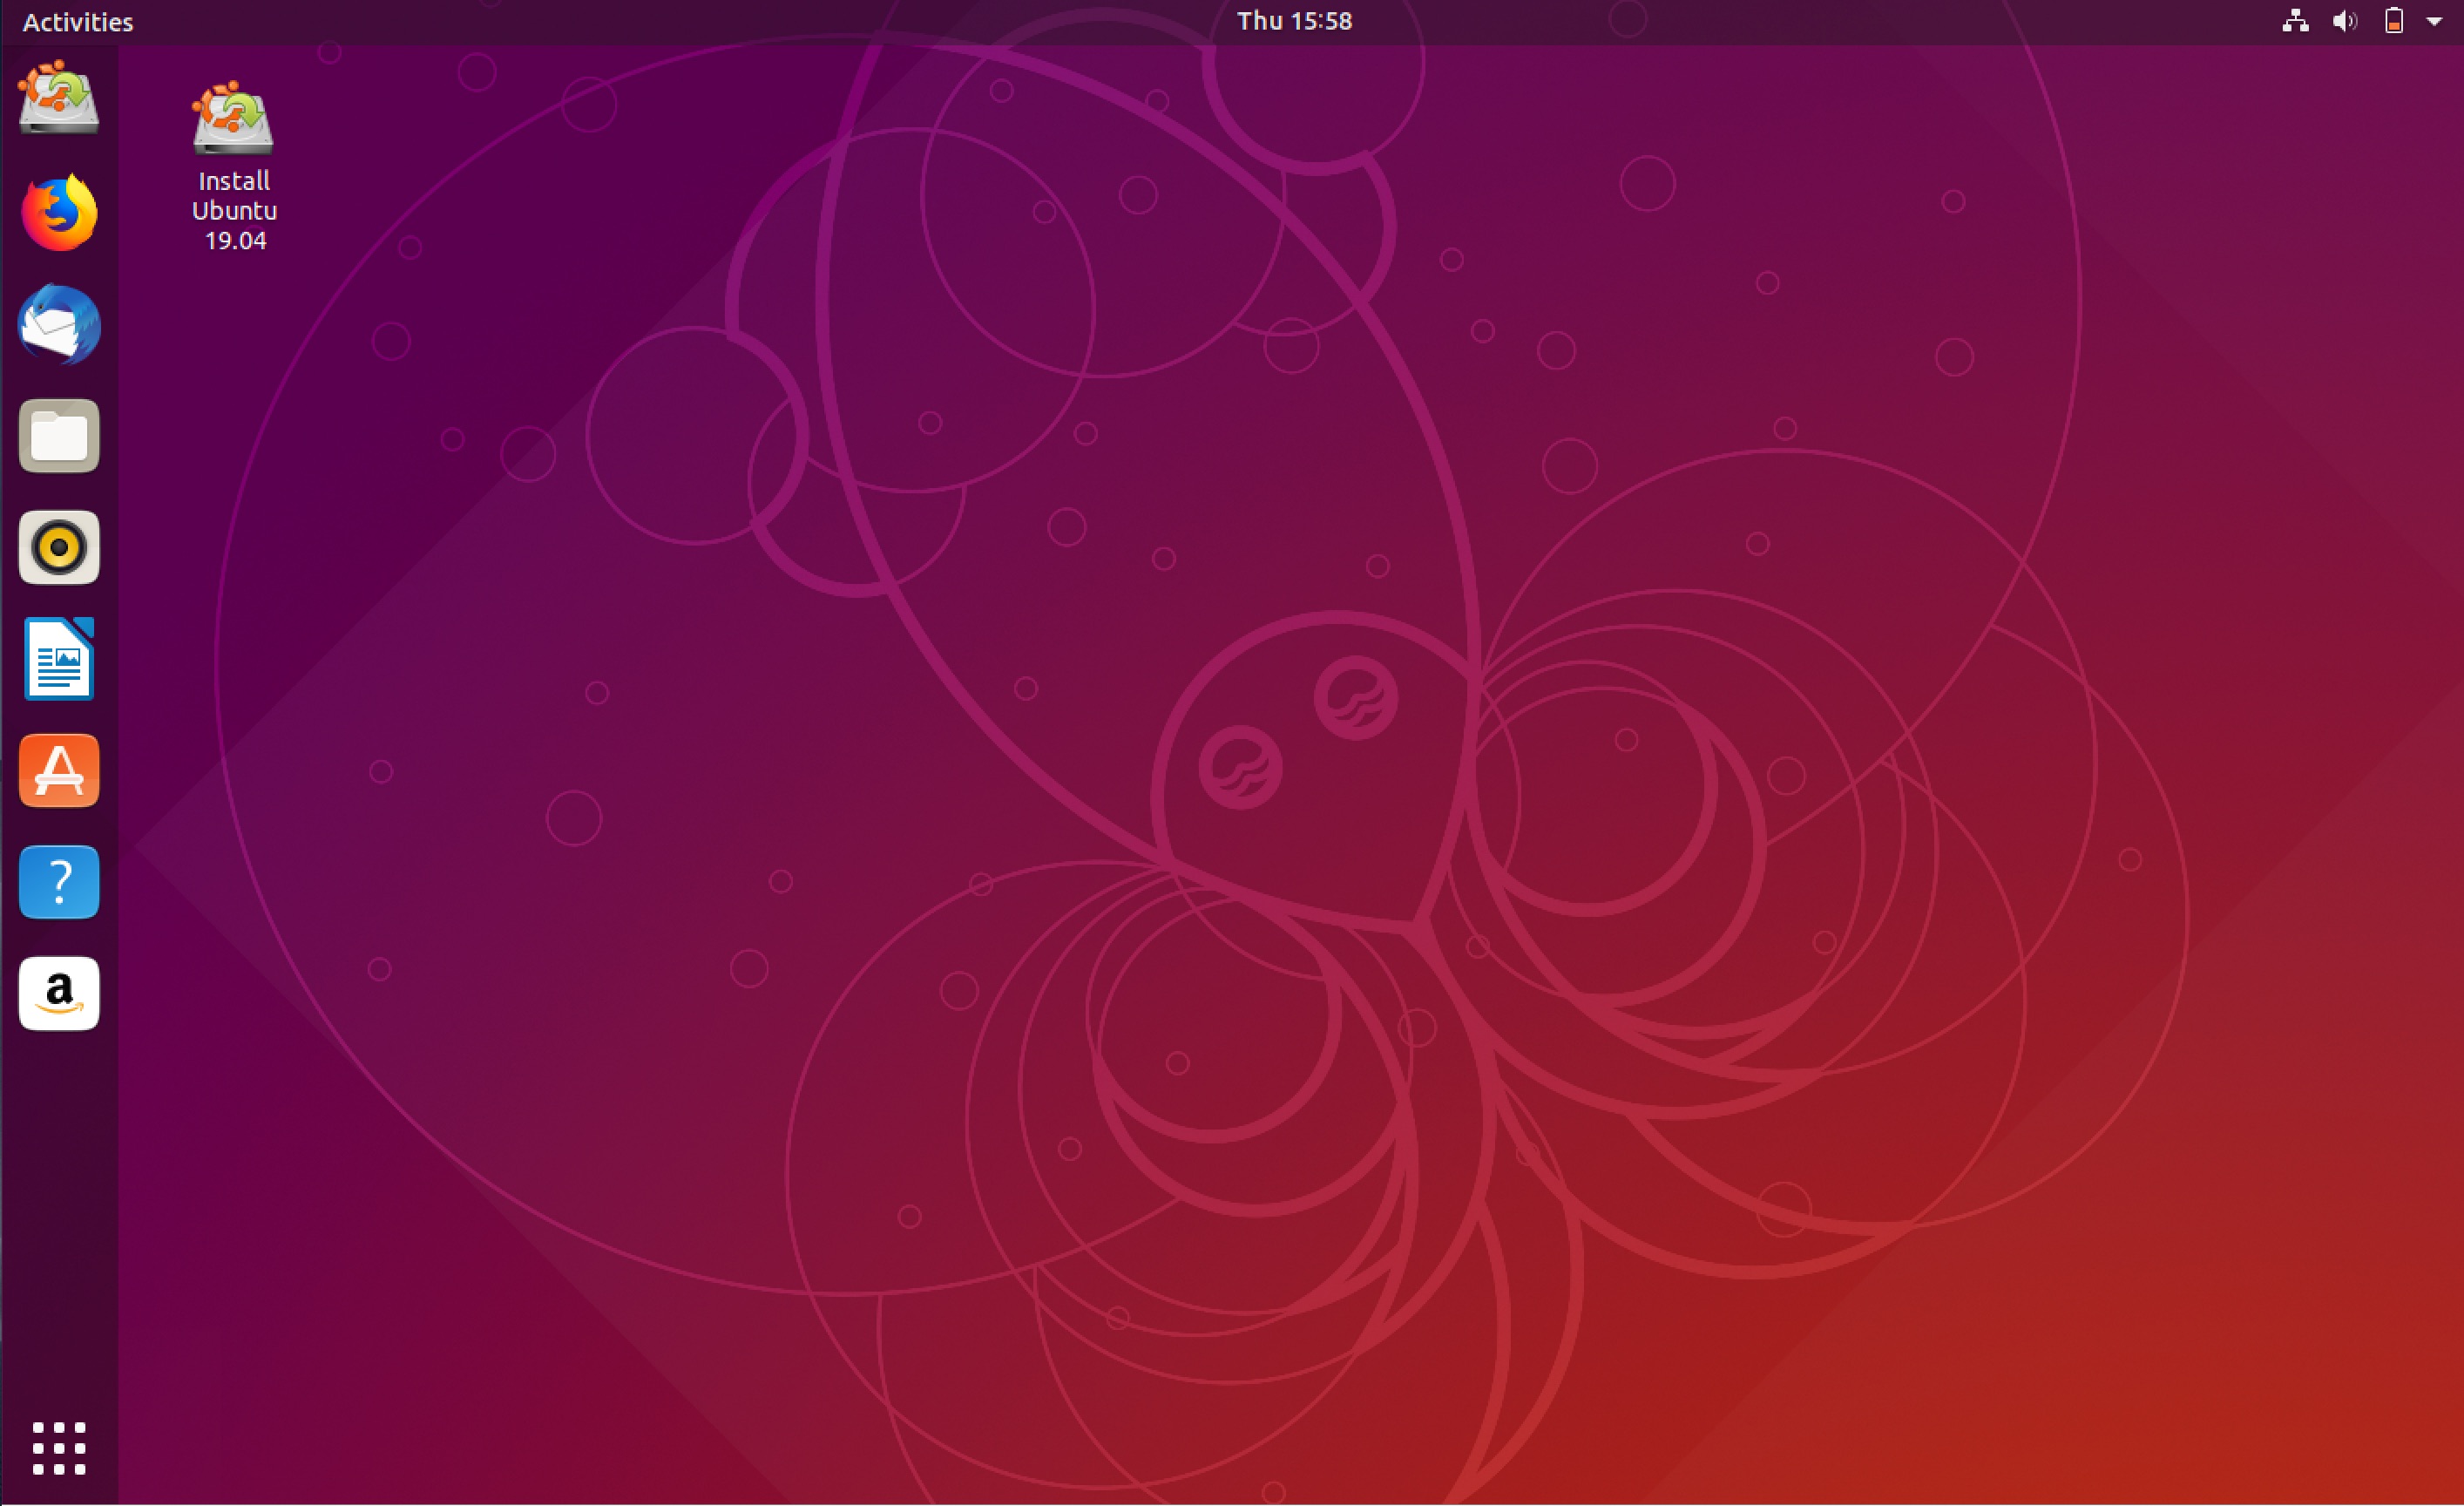Open the Amazon web shortcut
2464x1506 pixels.
(x=58, y=993)
